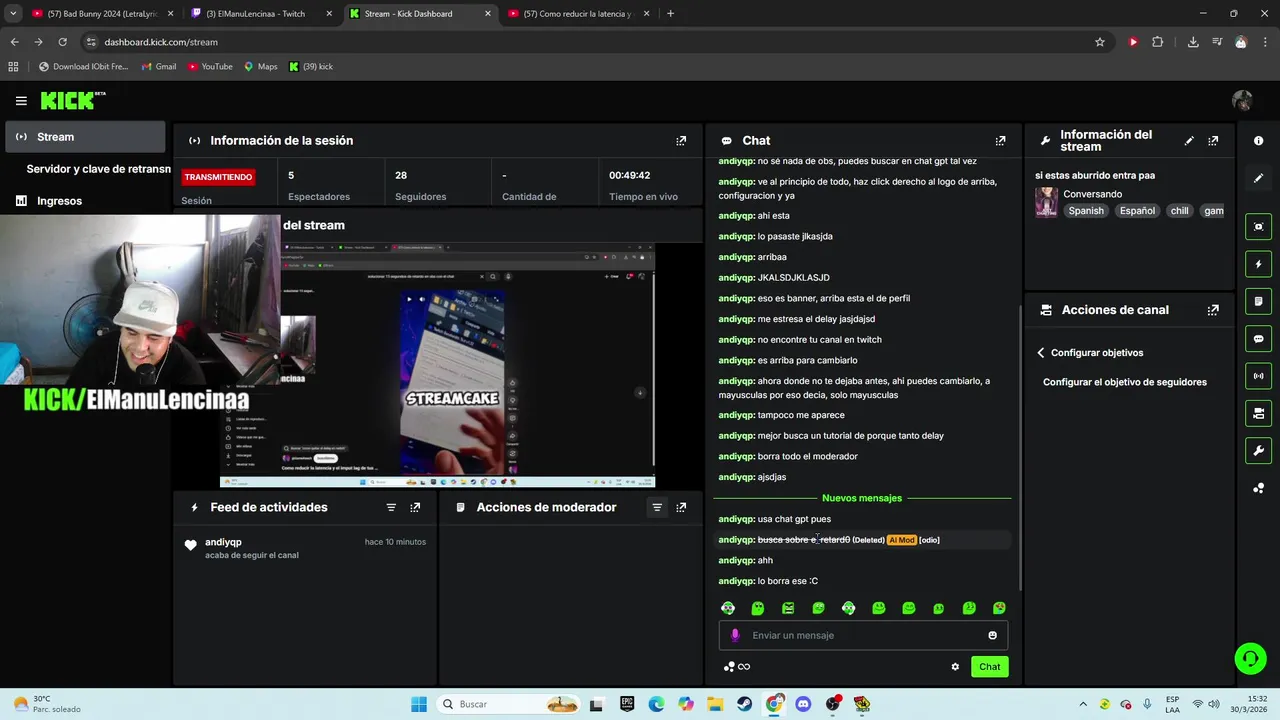
Task: Click the Kick logo
Action: click(x=73, y=100)
